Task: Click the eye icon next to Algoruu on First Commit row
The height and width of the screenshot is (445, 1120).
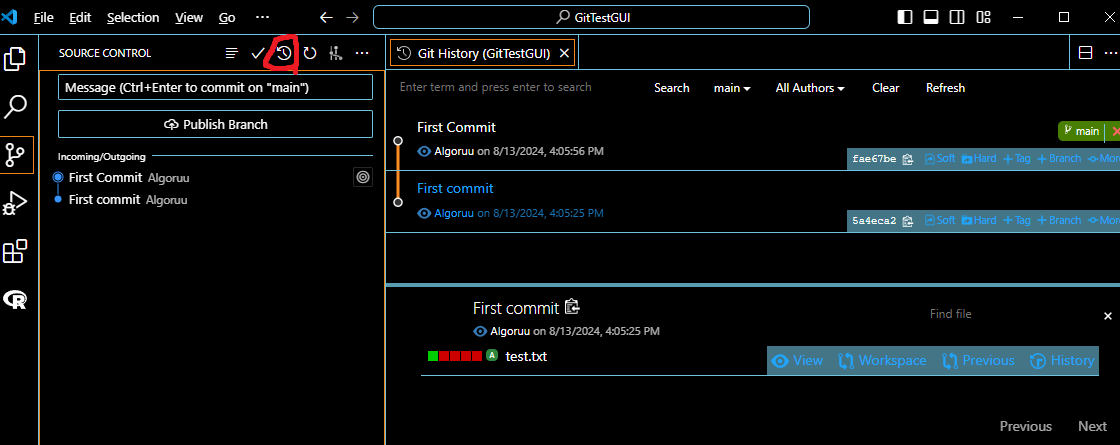Action: click(424, 151)
